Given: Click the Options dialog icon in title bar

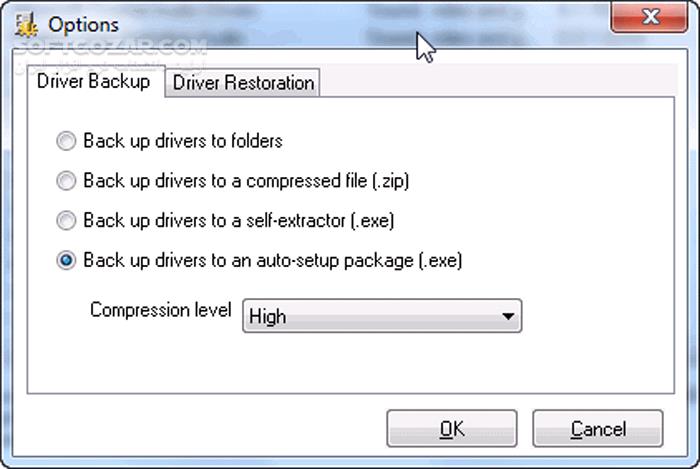Looking at the screenshot, I should pyautogui.click(x=25, y=25).
